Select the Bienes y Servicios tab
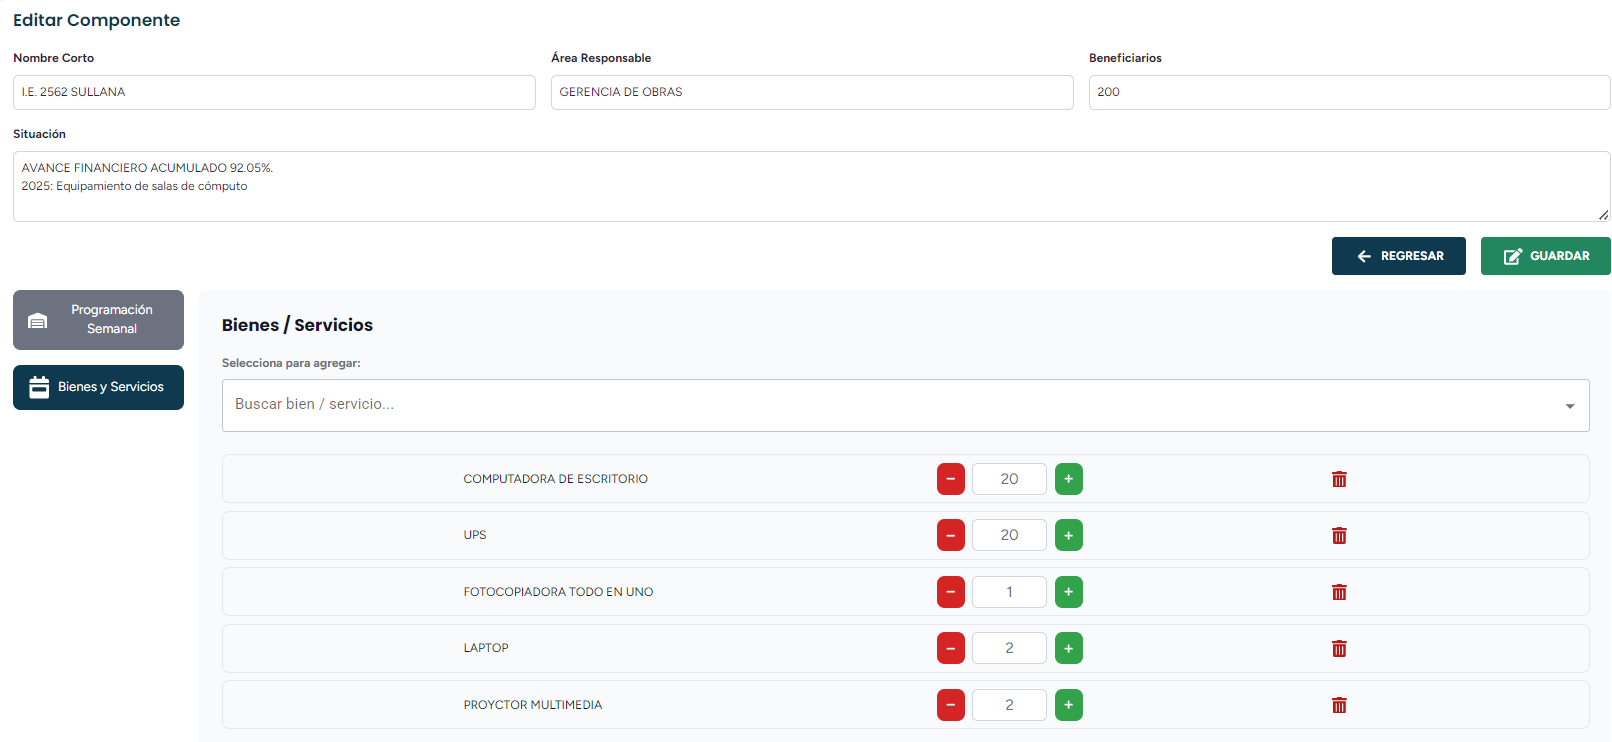 (x=98, y=387)
